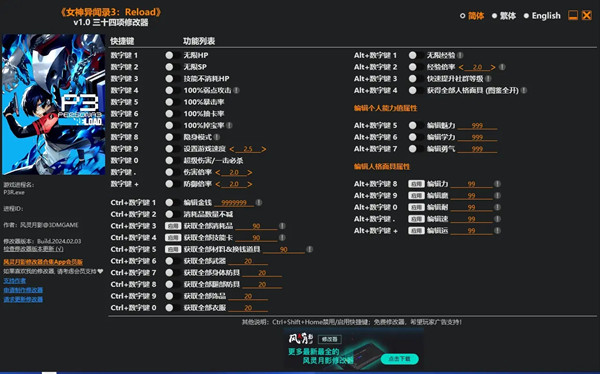Click 应用 button in the Alt+数字键 + row
Screen dimensions: 600x374
(416, 230)
